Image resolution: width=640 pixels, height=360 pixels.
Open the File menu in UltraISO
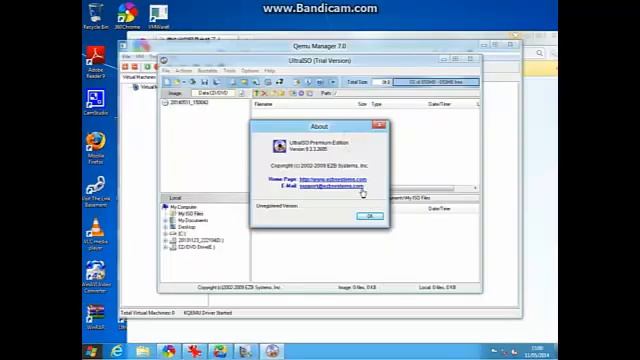coord(166,71)
